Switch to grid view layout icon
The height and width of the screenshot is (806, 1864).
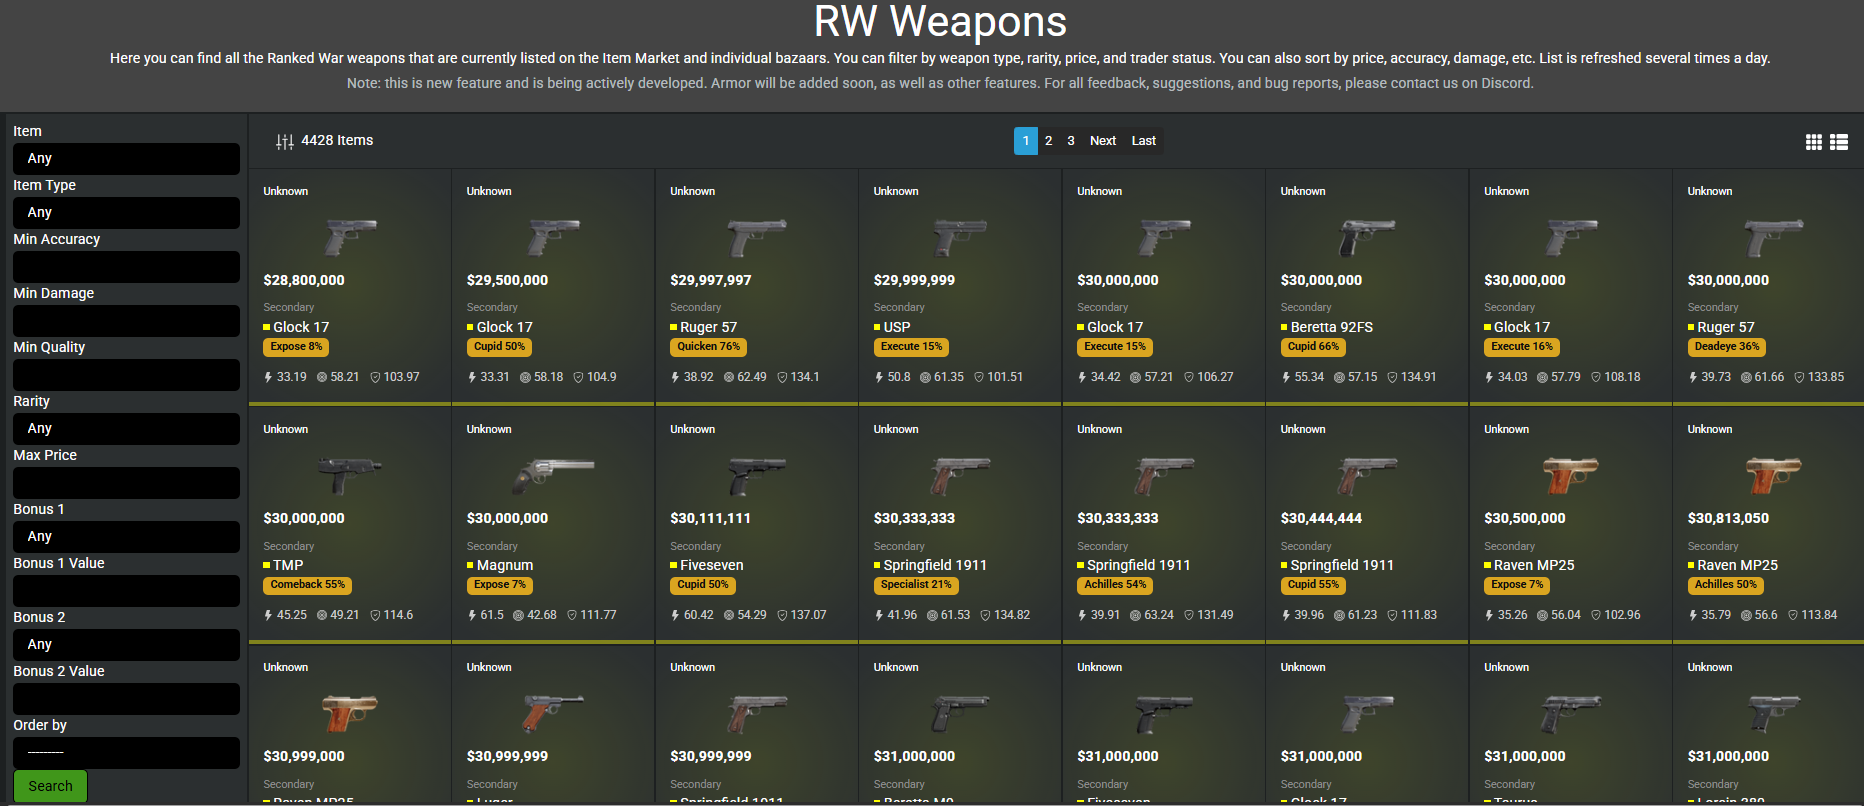[1813, 142]
